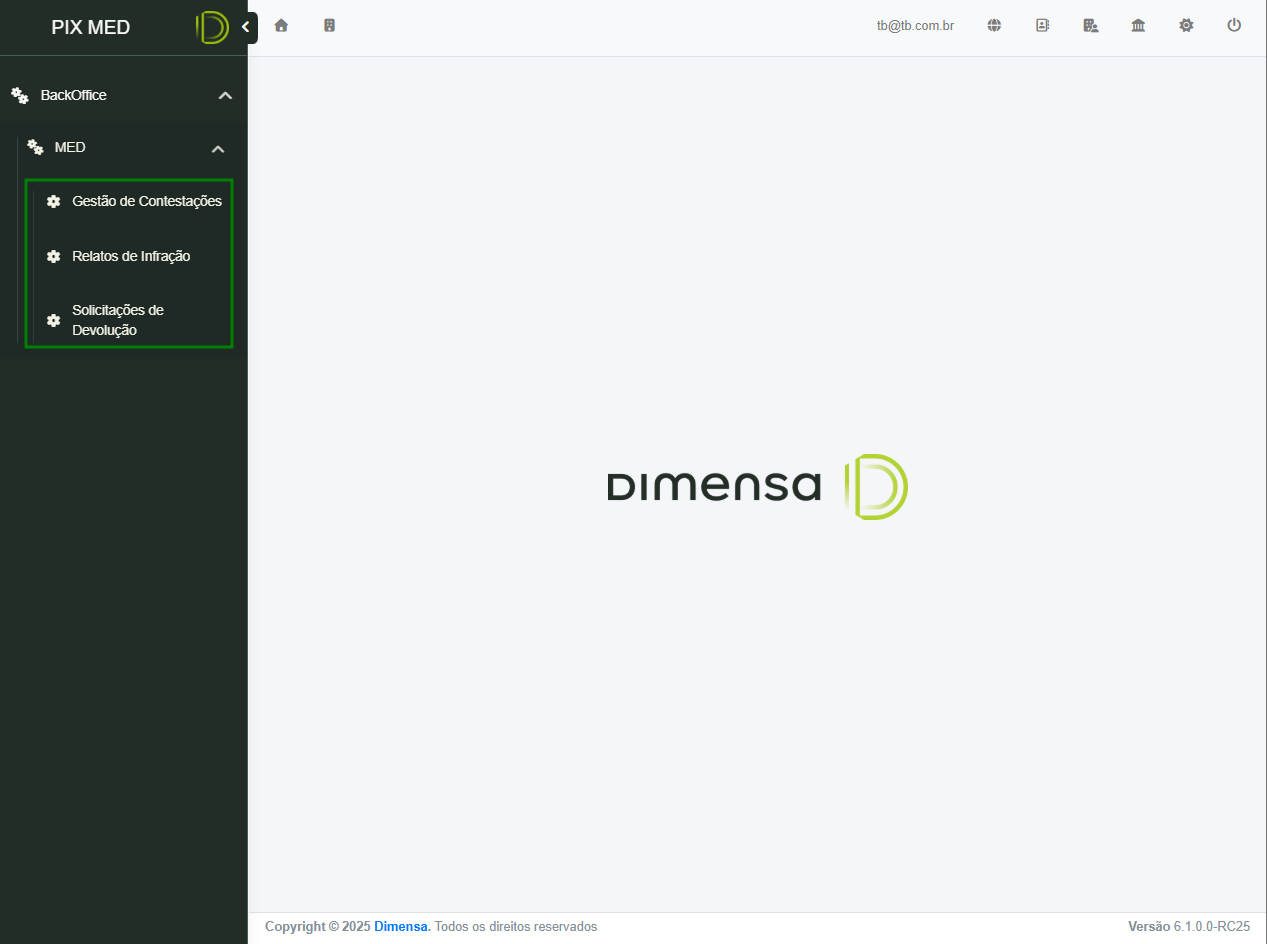Screen dimensions: 1267x944
Task: Follow the Dimensa footer link
Action: (x=402, y=927)
